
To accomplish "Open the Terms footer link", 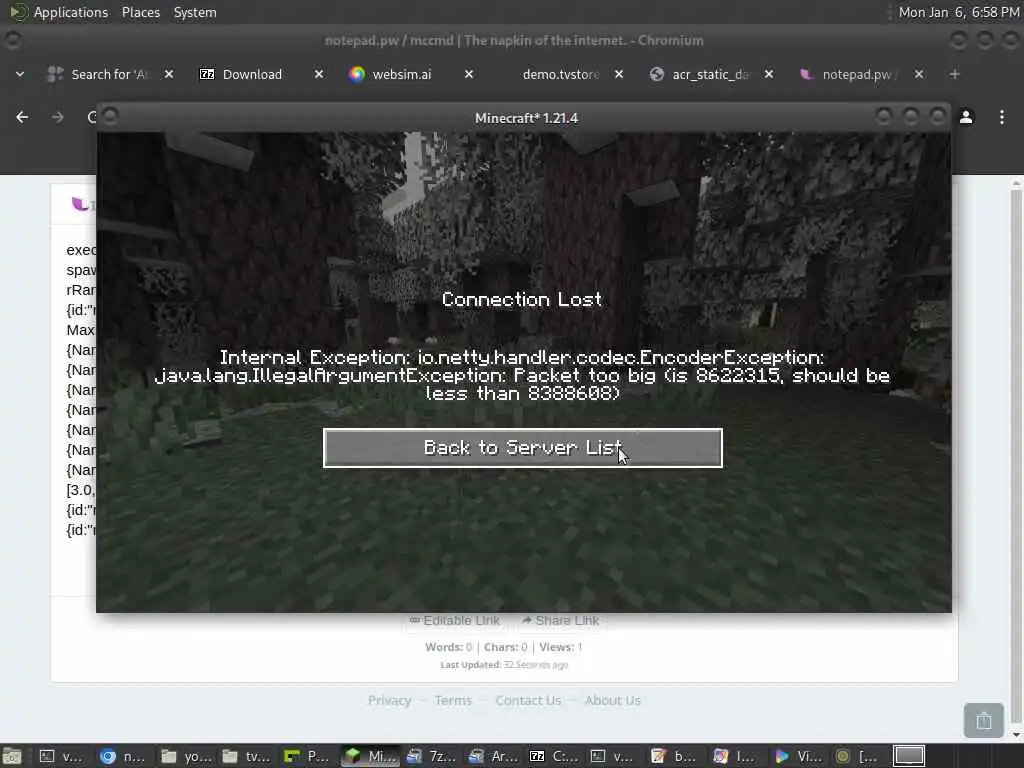I will coord(453,701).
